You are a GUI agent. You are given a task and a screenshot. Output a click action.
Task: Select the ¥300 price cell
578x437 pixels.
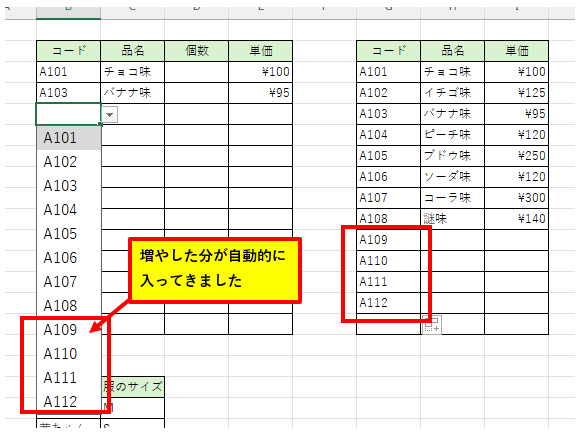(516, 198)
